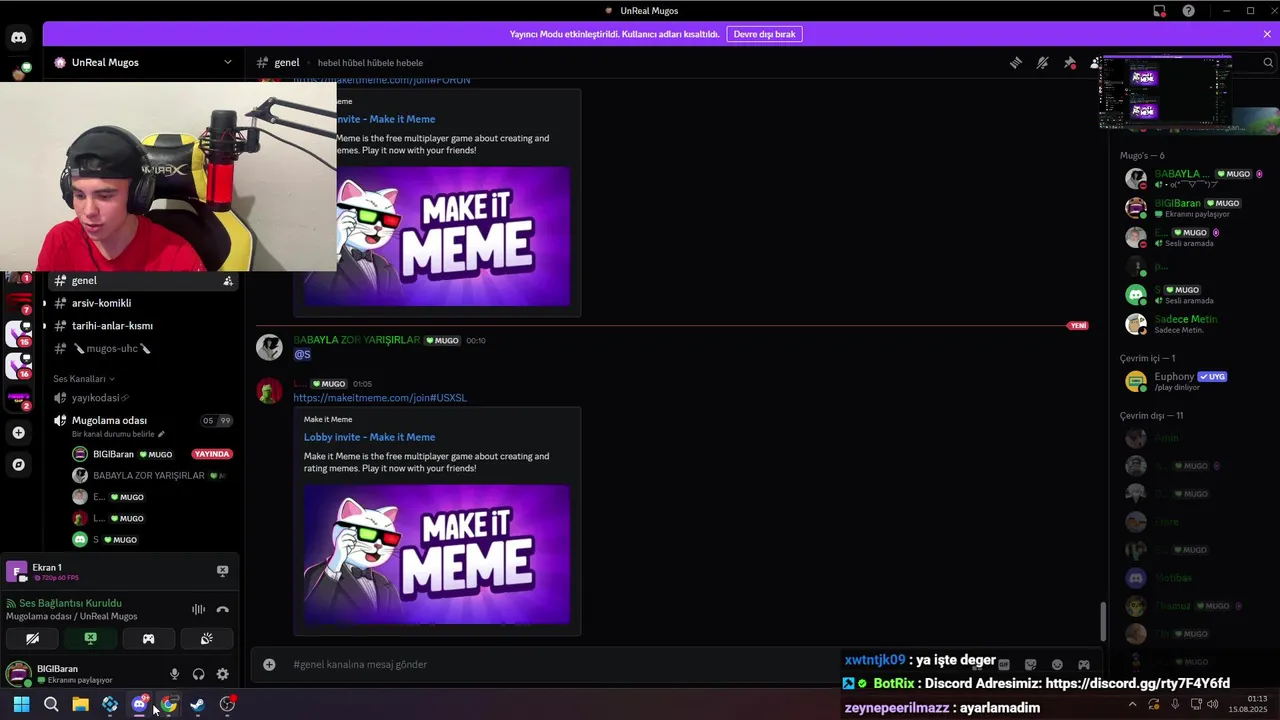Open File Explorer on taskbar
Screen dimensions: 1280x720
click(80, 704)
